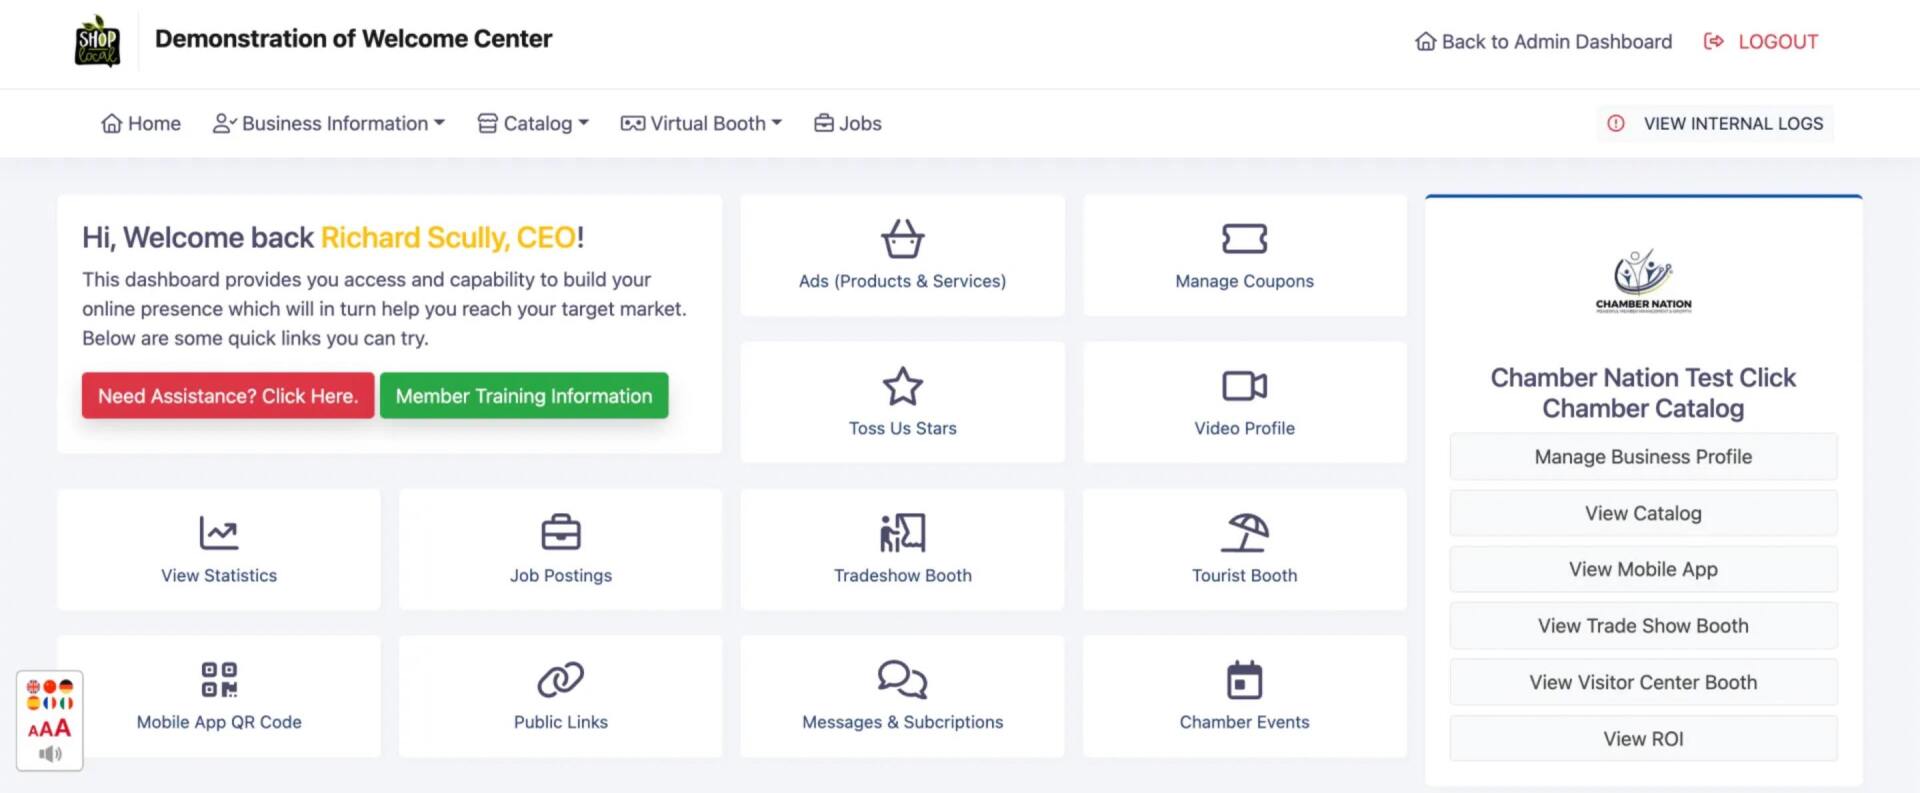This screenshot has height=793, width=1920.
Task: Click the Richard Scully, CEO name text
Action: 448,238
